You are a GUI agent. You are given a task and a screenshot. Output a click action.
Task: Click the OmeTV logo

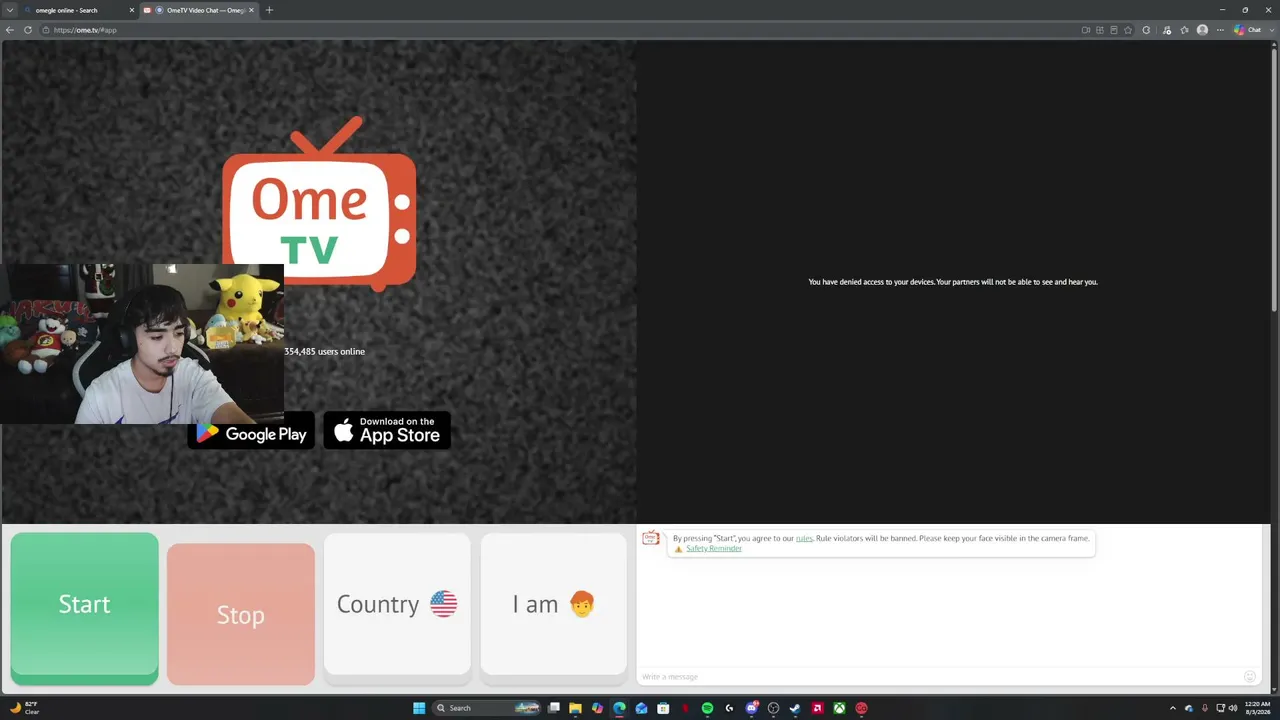point(319,205)
